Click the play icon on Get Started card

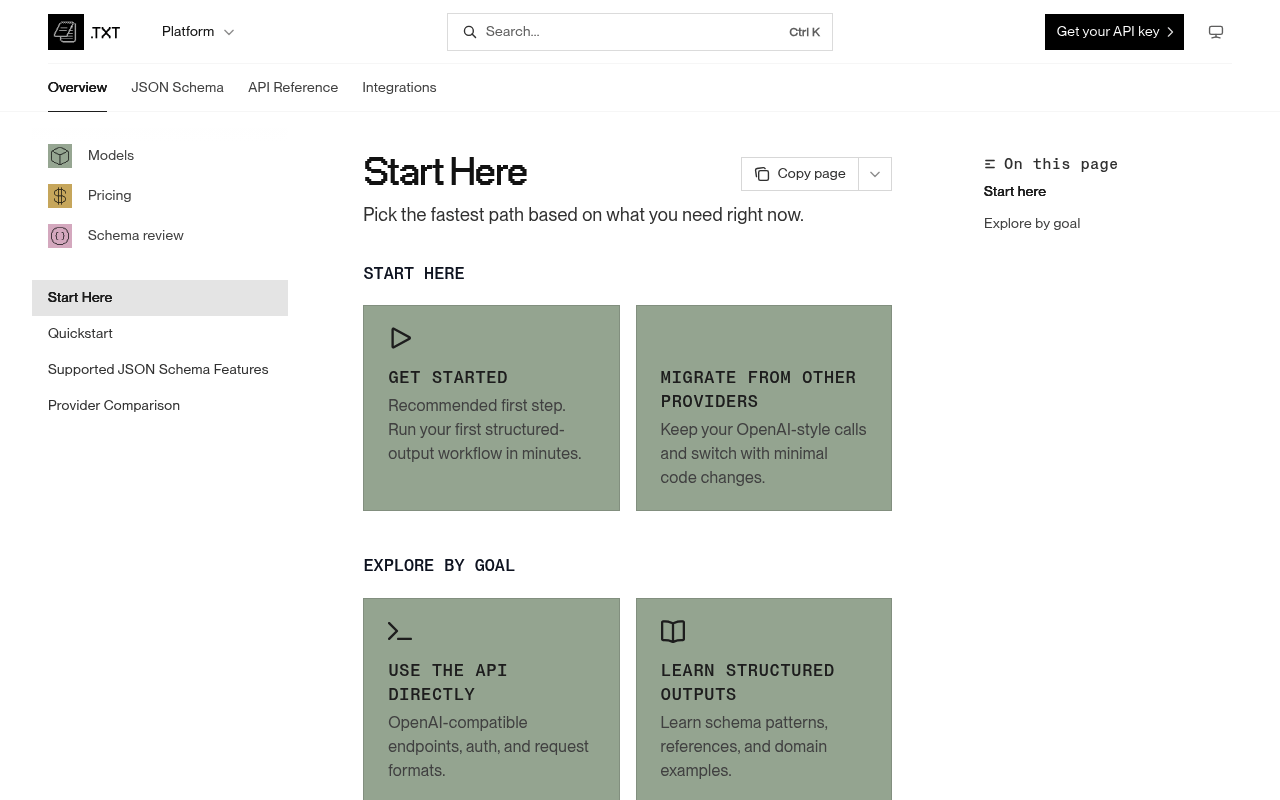tap(400, 338)
